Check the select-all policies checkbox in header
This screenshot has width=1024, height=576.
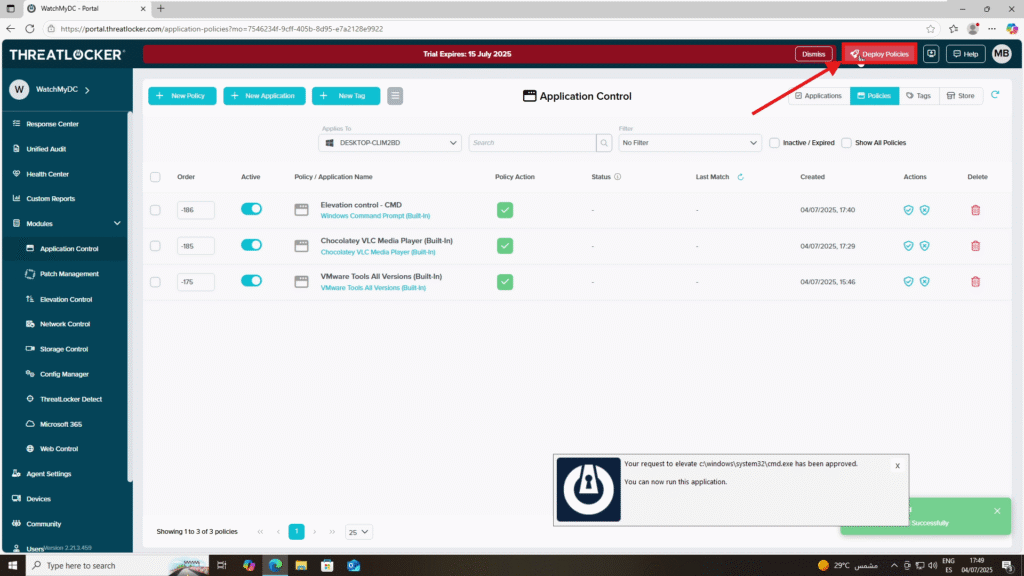155,177
